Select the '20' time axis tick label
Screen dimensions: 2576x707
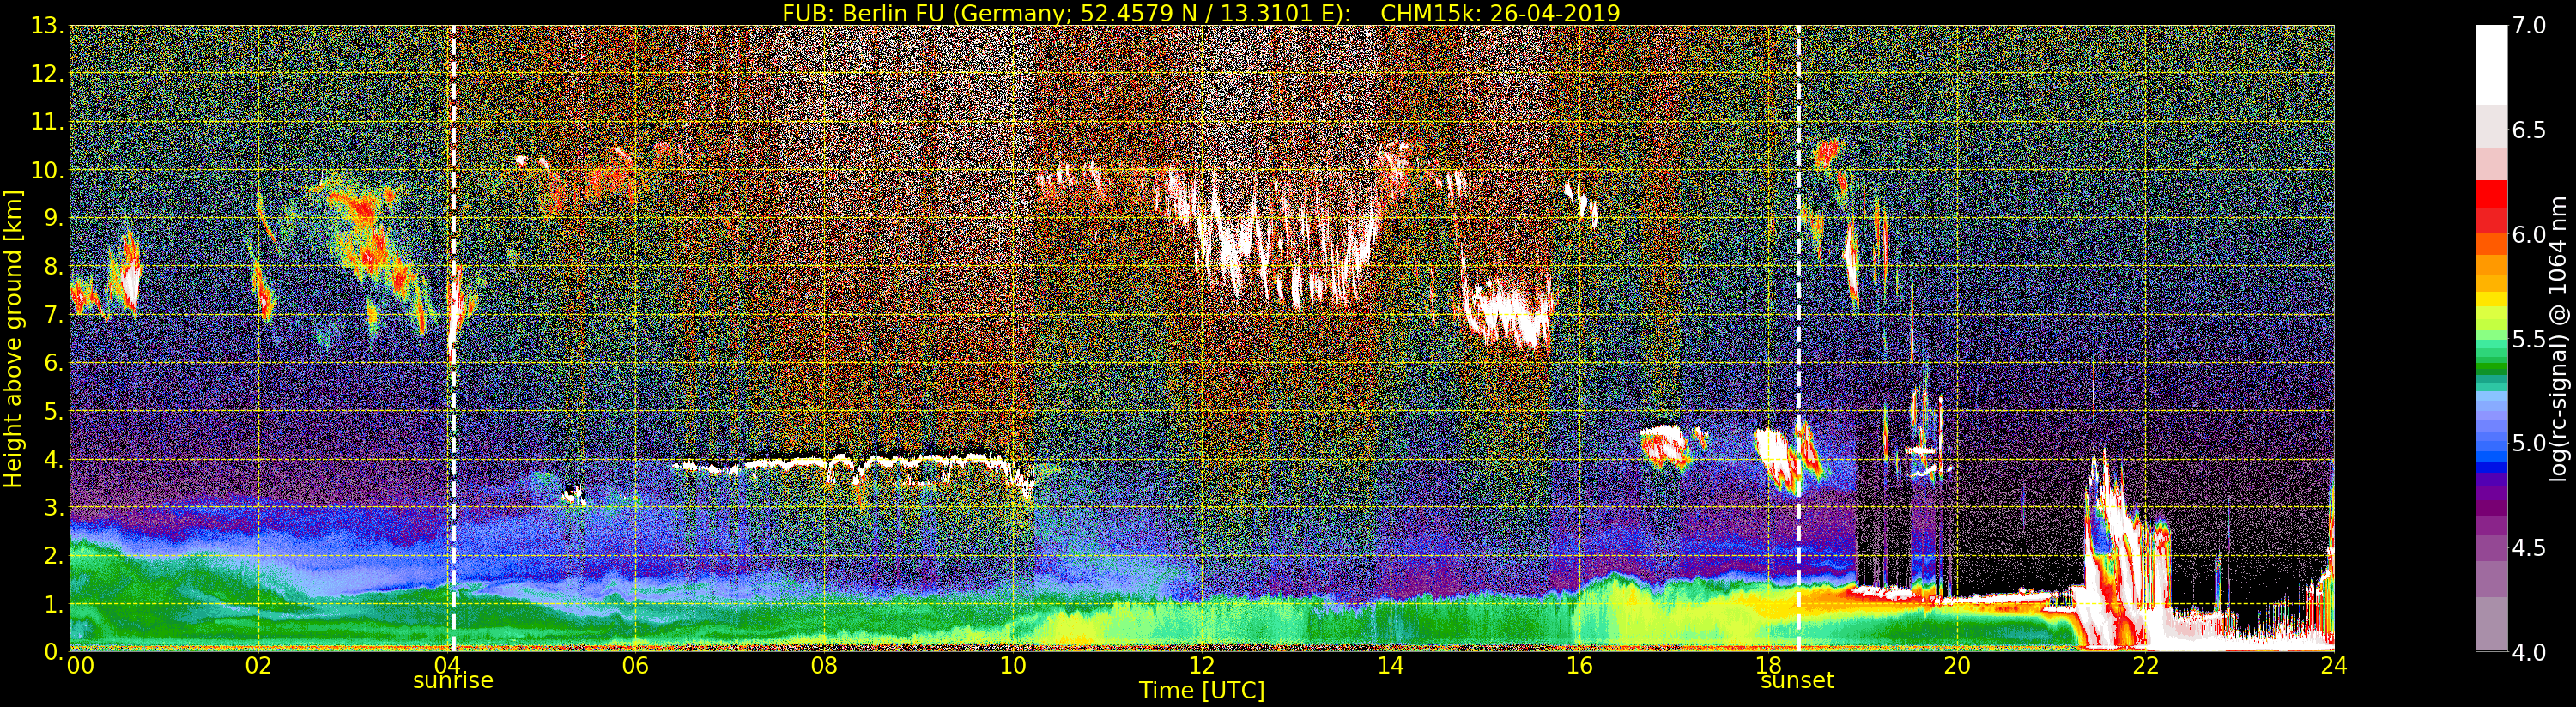[1957, 666]
